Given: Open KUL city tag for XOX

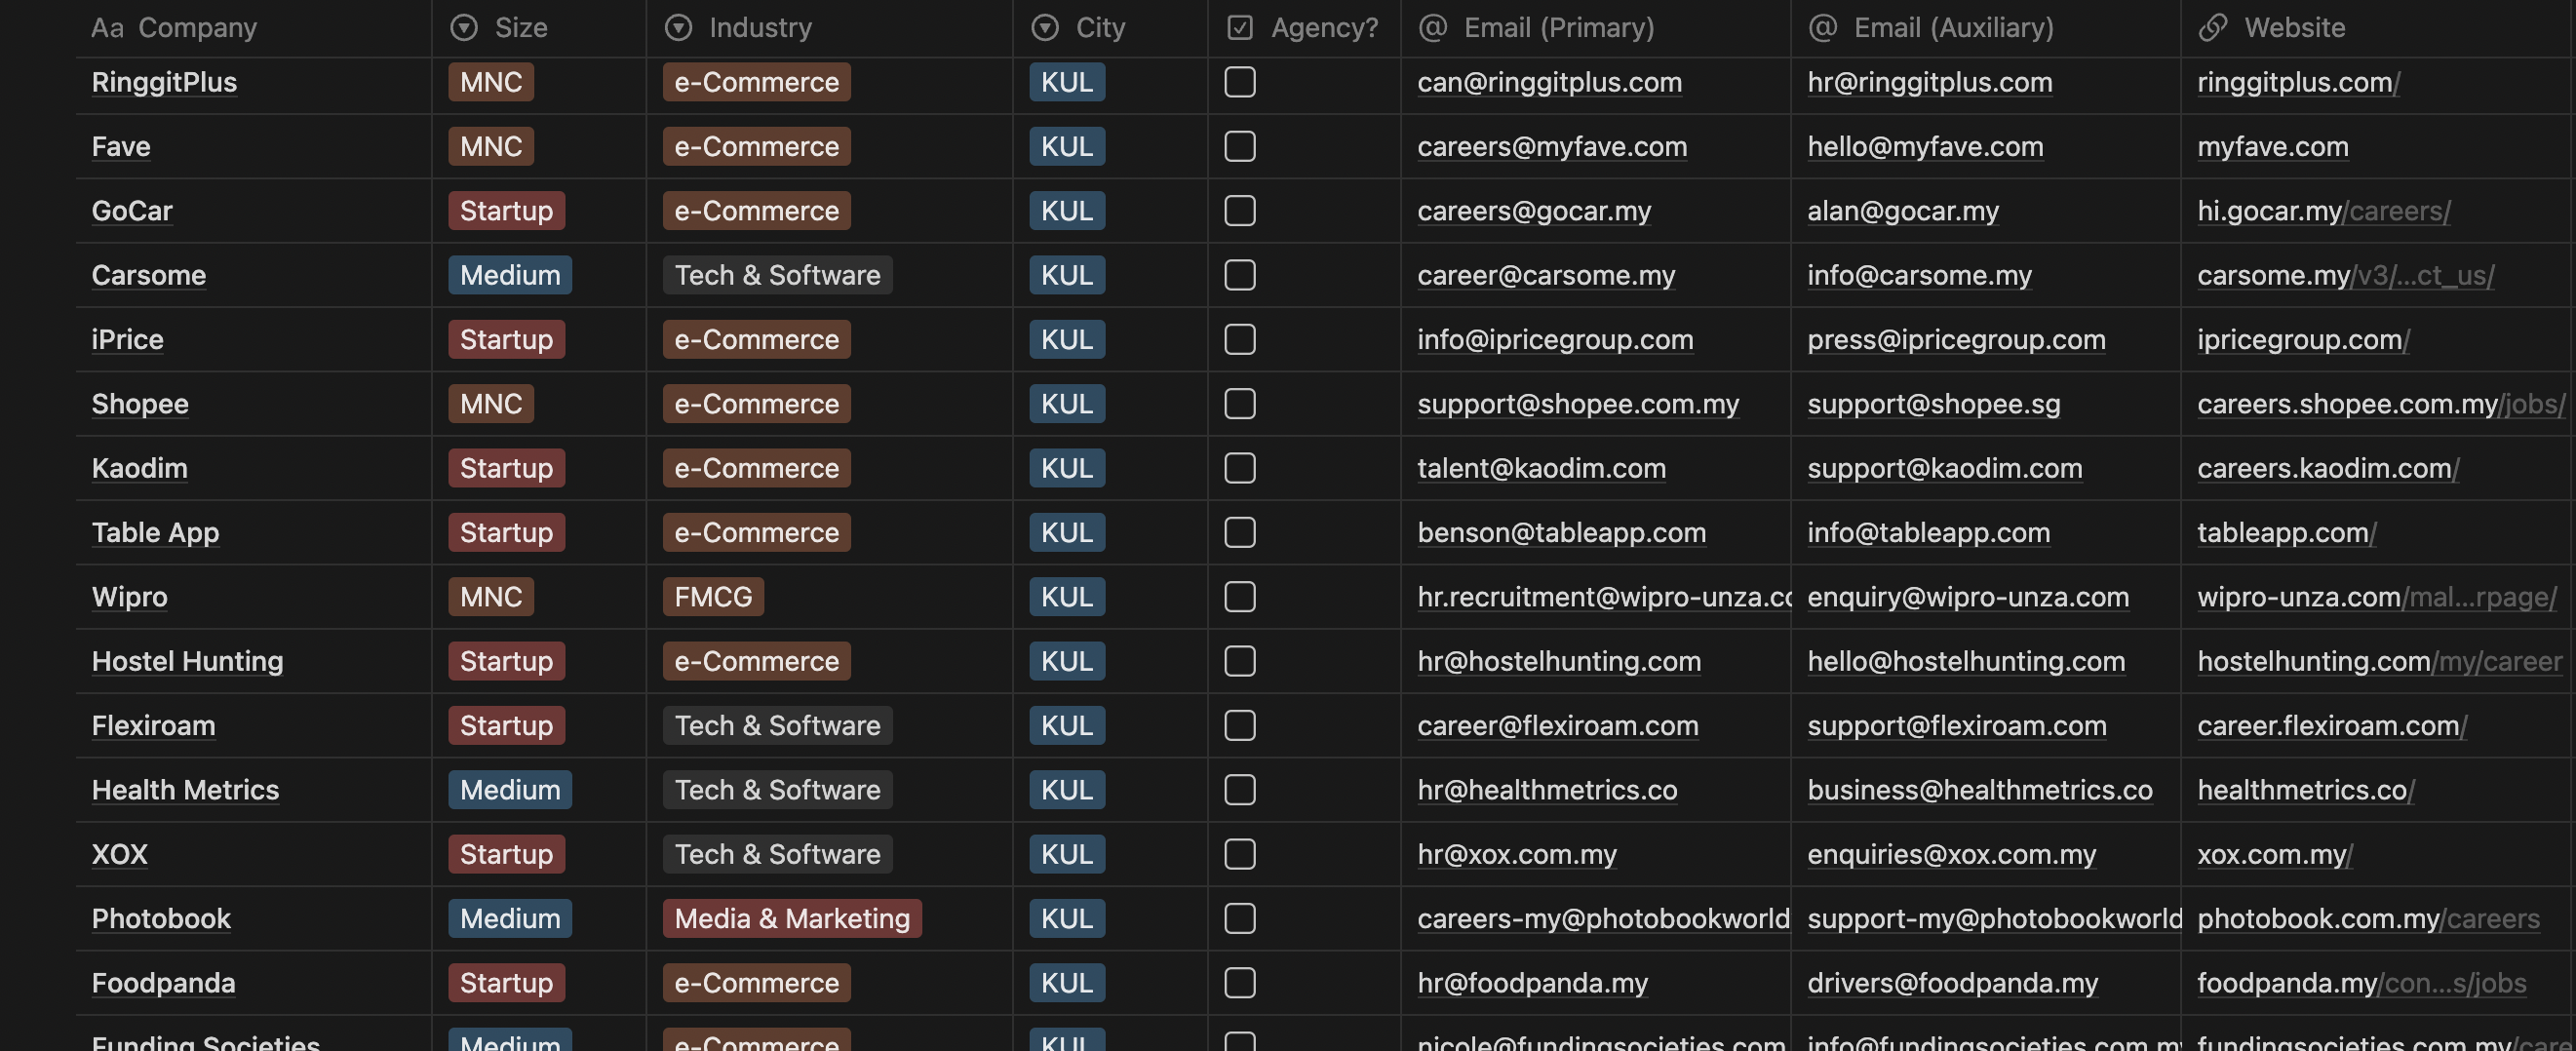Looking at the screenshot, I should click(1067, 854).
